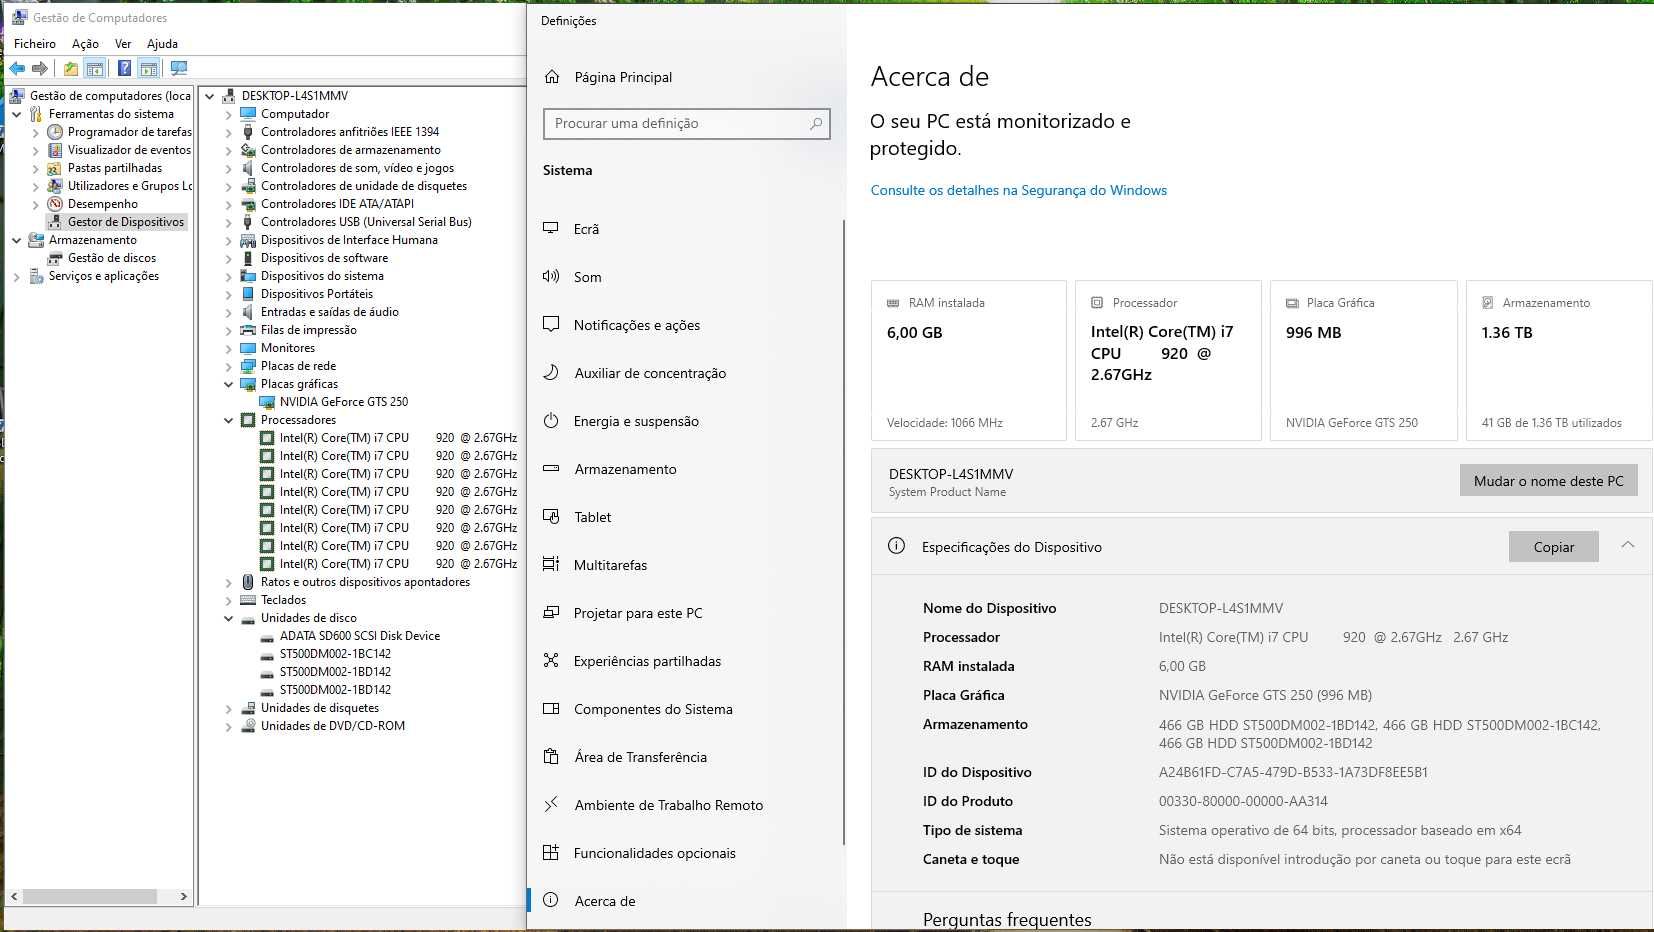The height and width of the screenshot is (932, 1654).
Task: Collapse the DESKTOP-L4S1MMV device tree root
Action: (210, 96)
